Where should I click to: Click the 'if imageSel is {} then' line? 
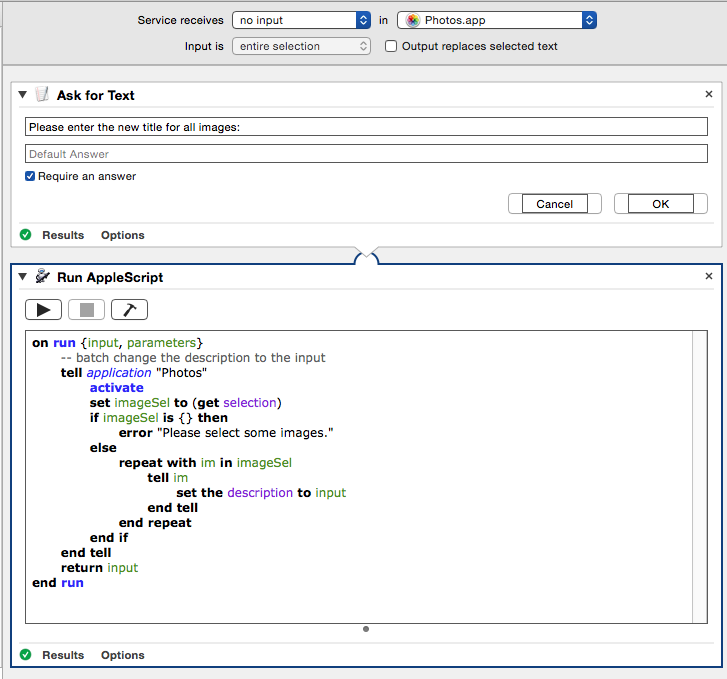[159, 417]
